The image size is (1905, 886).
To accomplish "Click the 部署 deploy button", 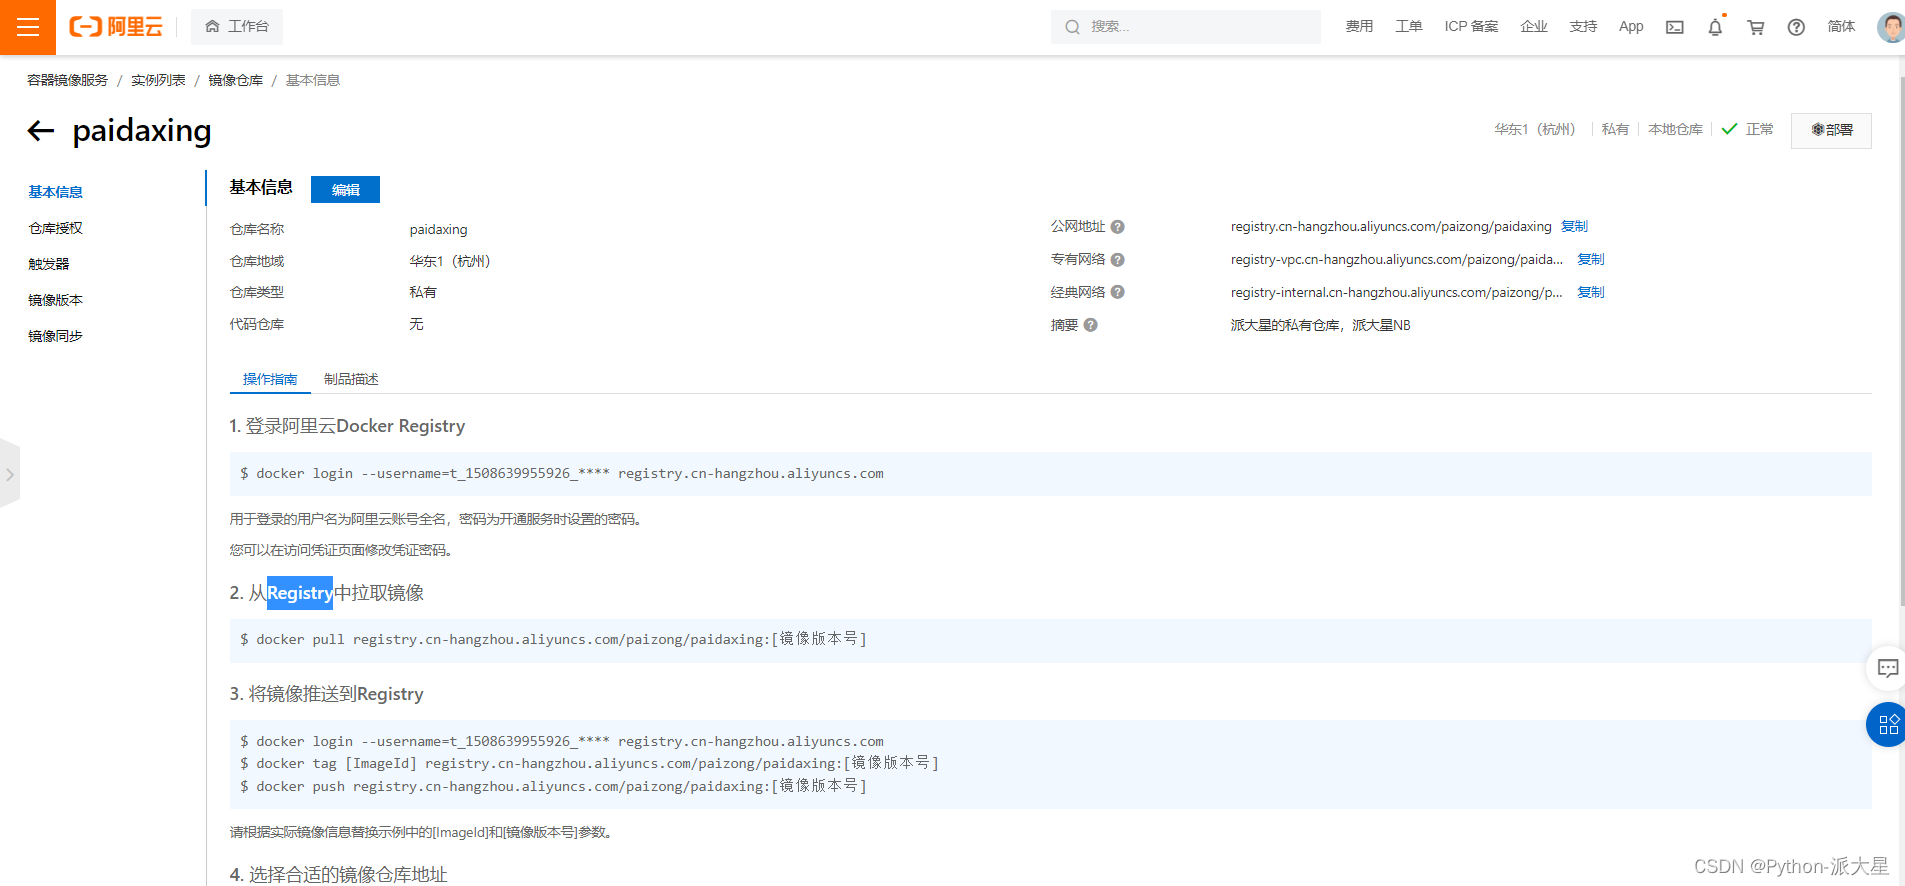I will [1831, 130].
